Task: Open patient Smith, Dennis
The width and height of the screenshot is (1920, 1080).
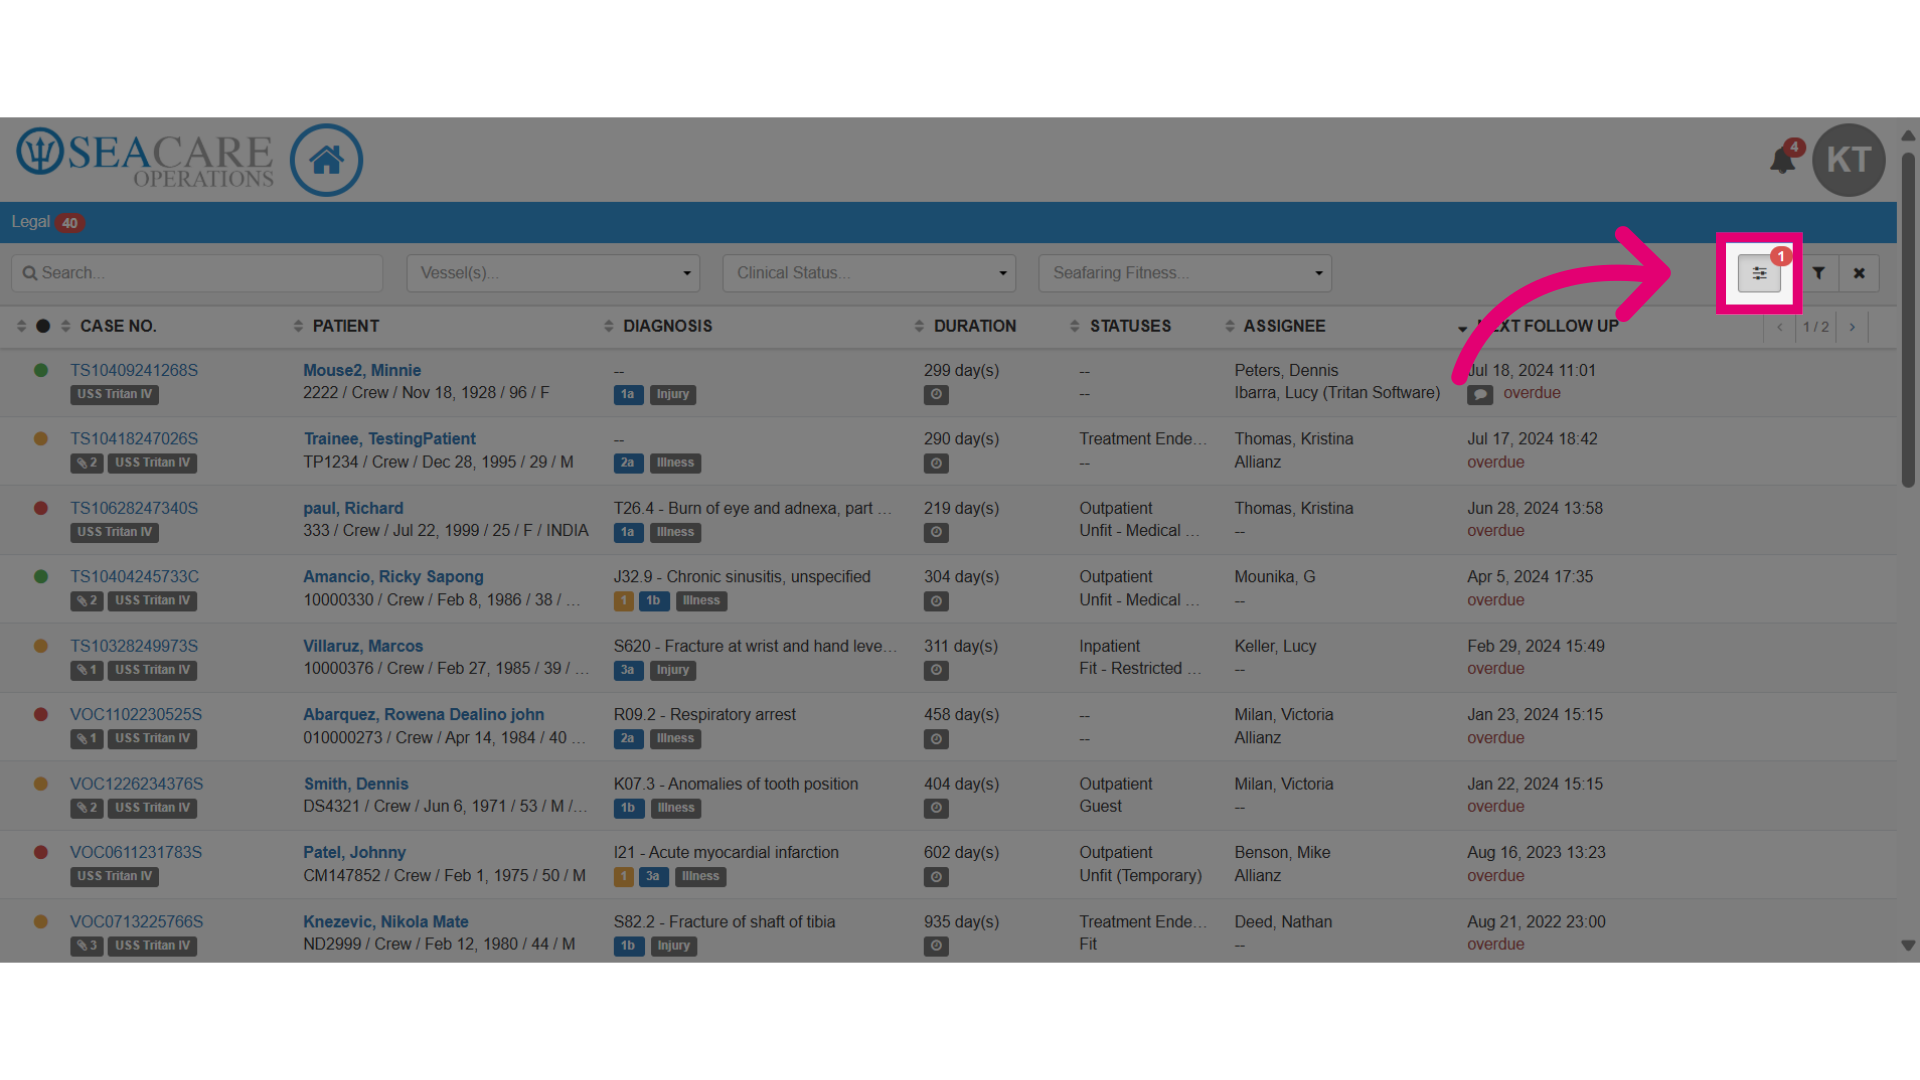Action: (356, 784)
